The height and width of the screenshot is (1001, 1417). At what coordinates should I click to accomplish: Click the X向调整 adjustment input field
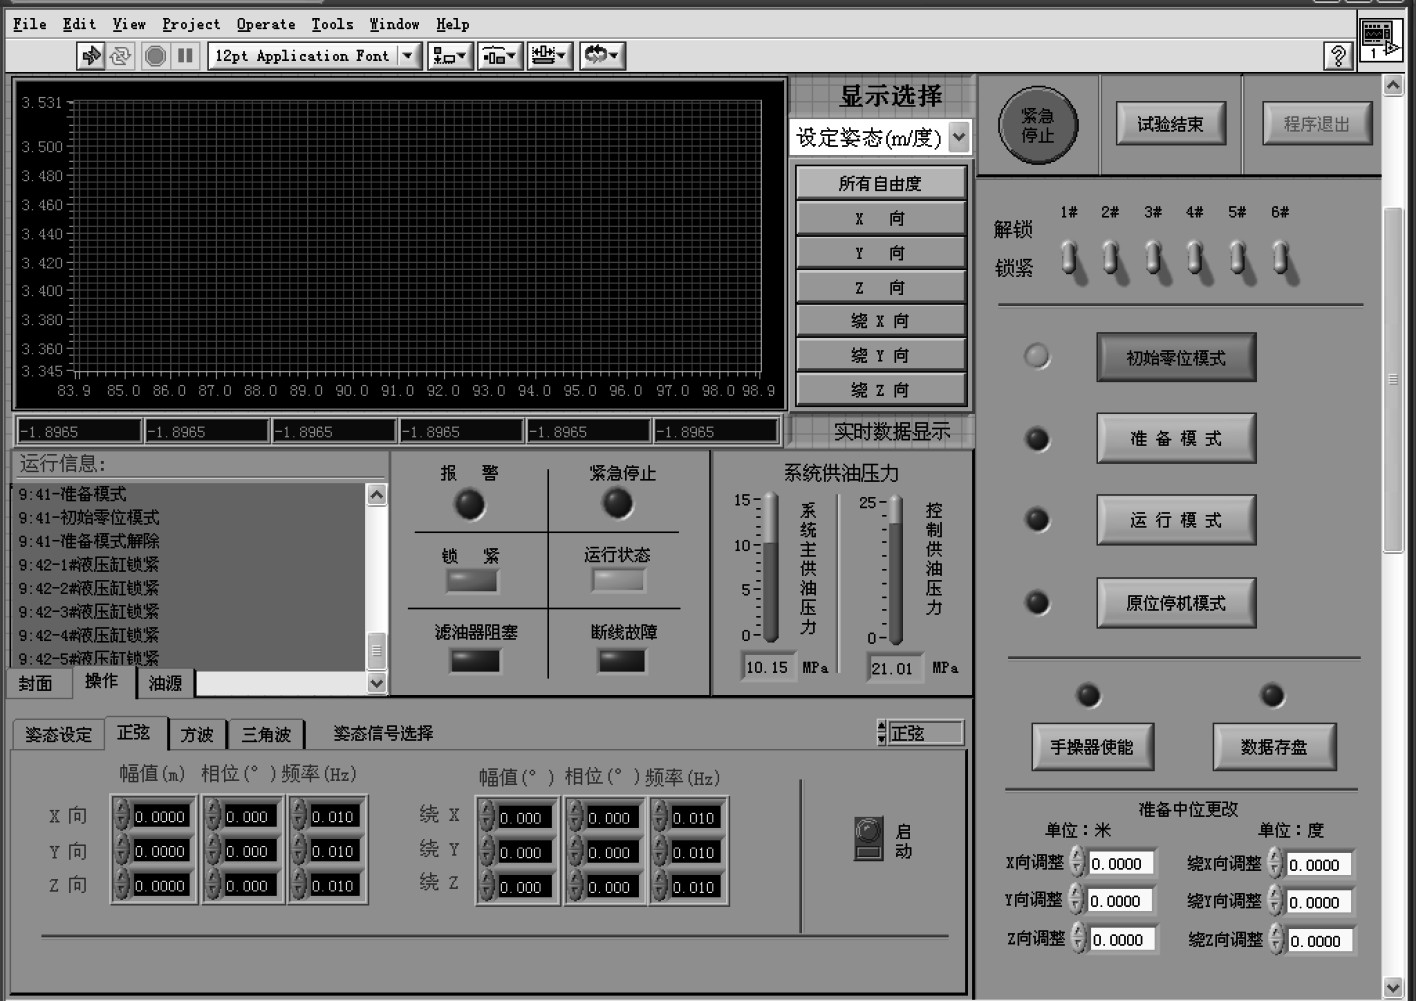[1120, 864]
